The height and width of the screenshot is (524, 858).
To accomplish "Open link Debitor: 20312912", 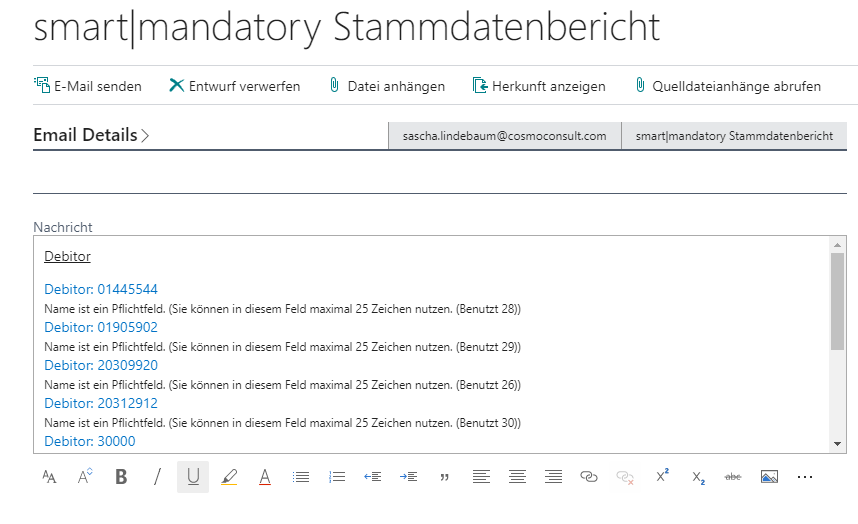I will click(101, 403).
